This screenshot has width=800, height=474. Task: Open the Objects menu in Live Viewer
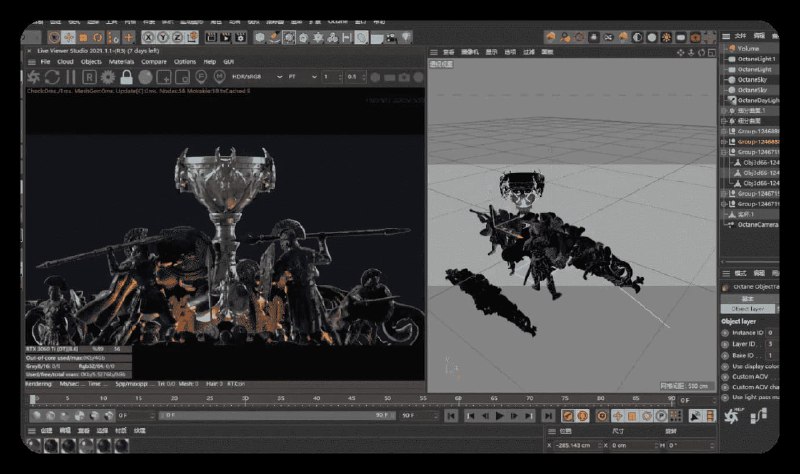91,61
